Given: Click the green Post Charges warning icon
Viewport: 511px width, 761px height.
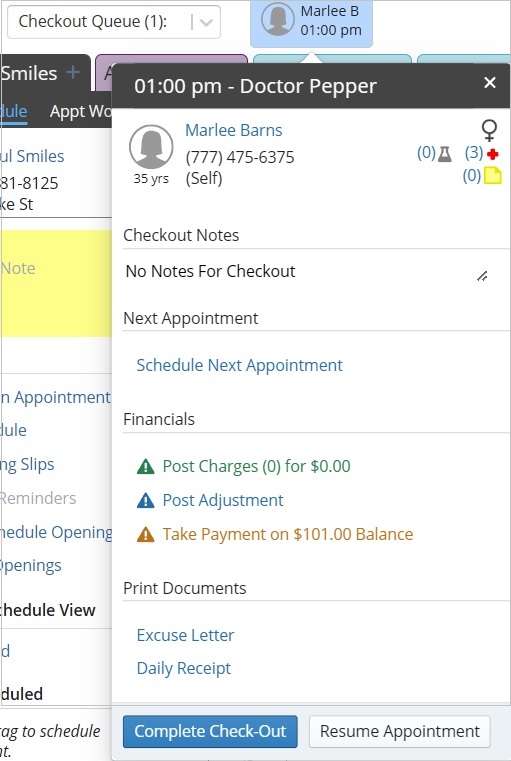Looking at the screenshot, I should 146,466.
